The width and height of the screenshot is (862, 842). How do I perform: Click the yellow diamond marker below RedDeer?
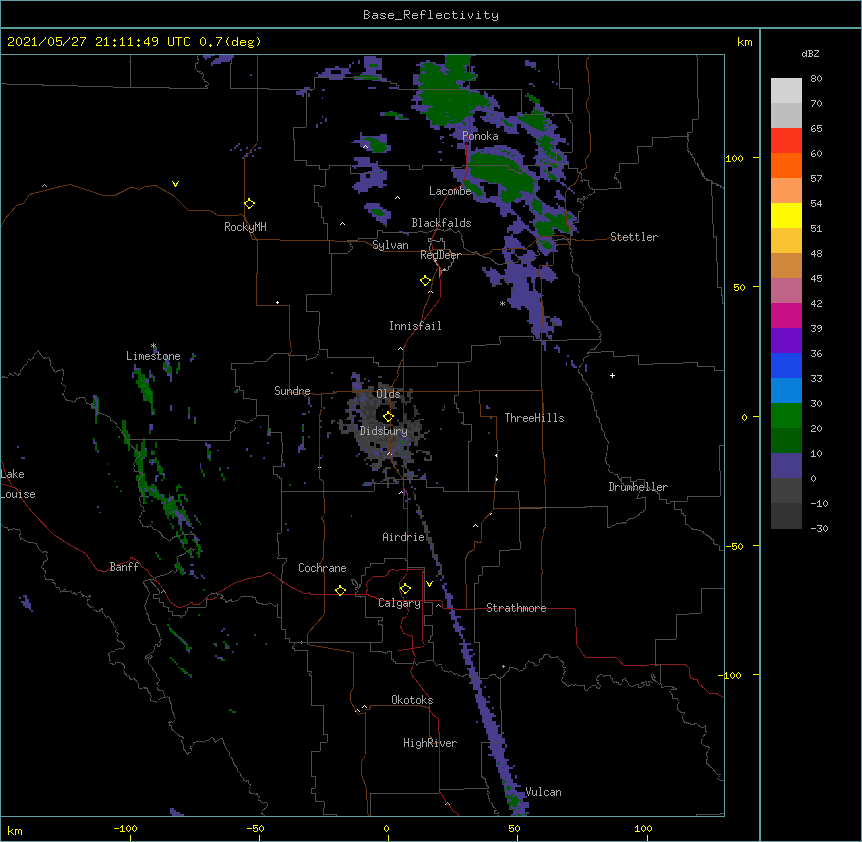click(x=425, y=281)
